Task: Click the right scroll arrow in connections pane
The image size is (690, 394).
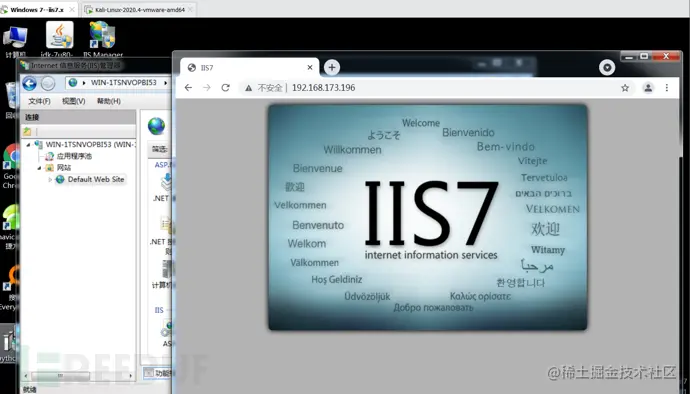Action: 131,376
